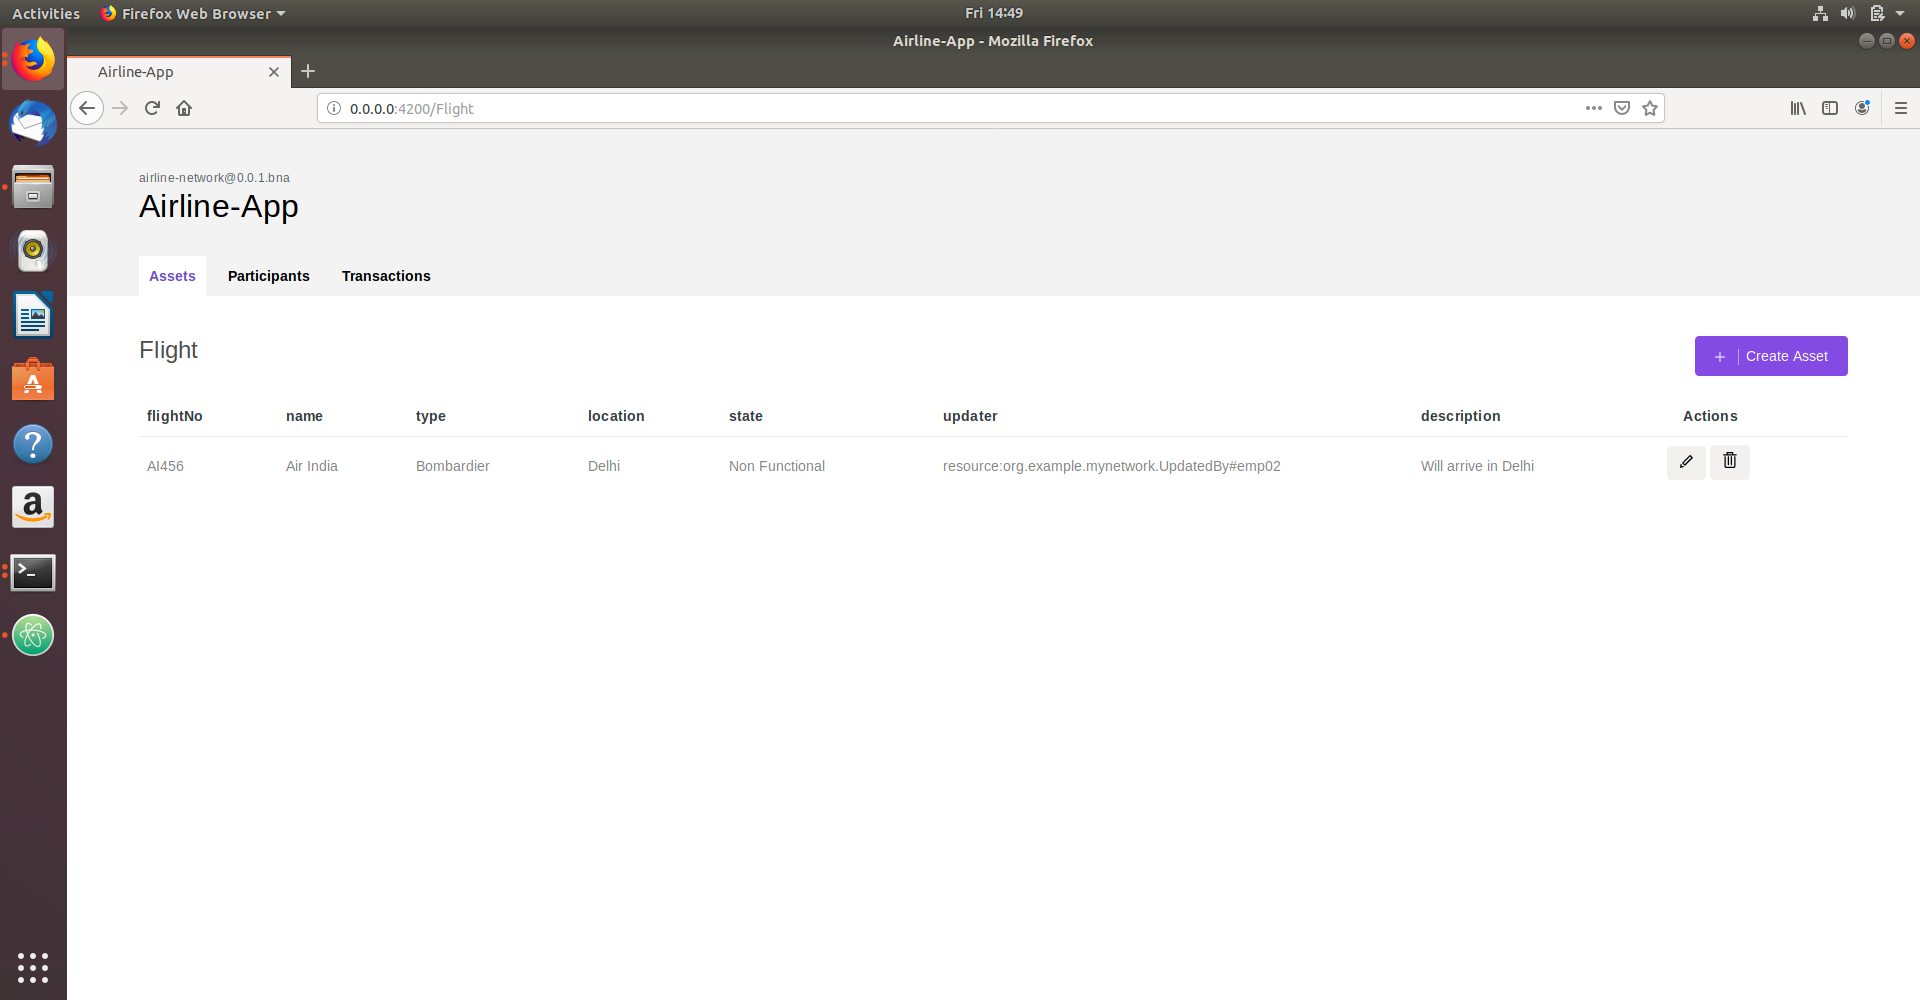
Task: Open the Transactions tab
Action: (x=386, y=276)
